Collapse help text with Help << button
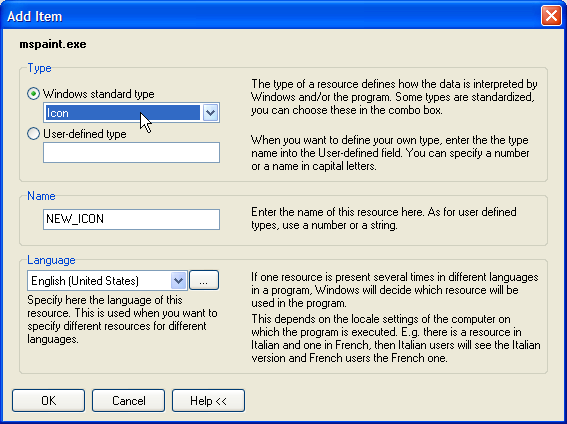Viewport: 567px width, 424px height. pyautogui.click(x=208, y=401)
